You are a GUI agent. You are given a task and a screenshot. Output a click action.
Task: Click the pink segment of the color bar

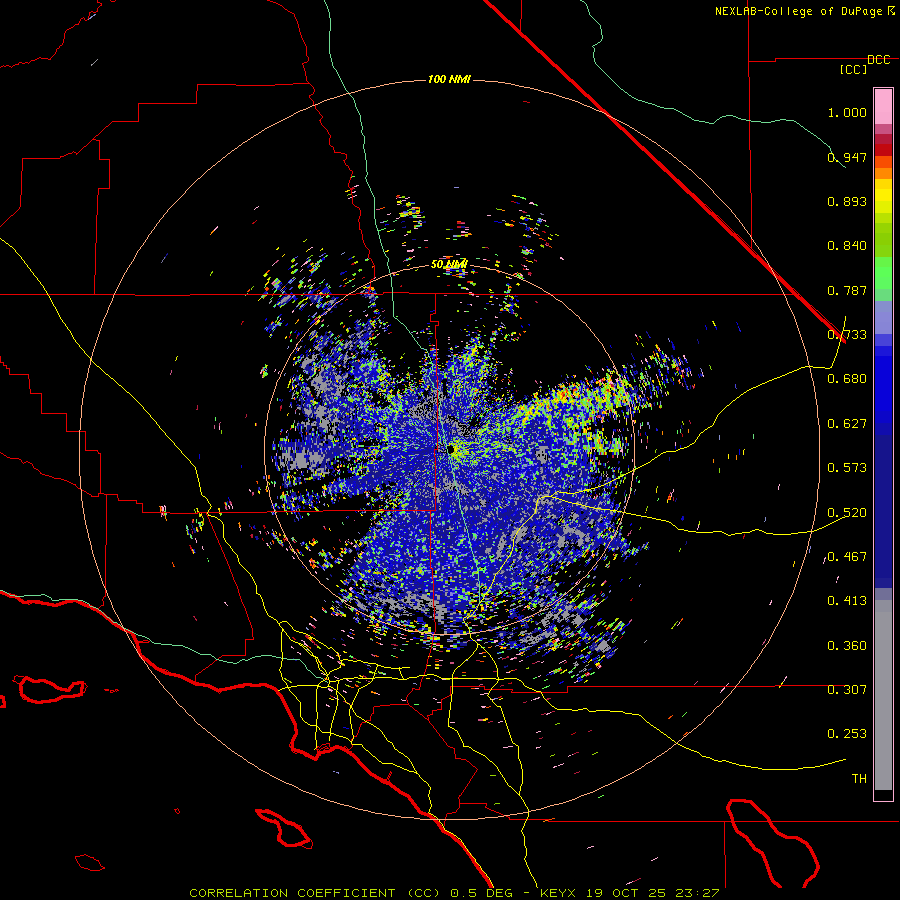883,107
